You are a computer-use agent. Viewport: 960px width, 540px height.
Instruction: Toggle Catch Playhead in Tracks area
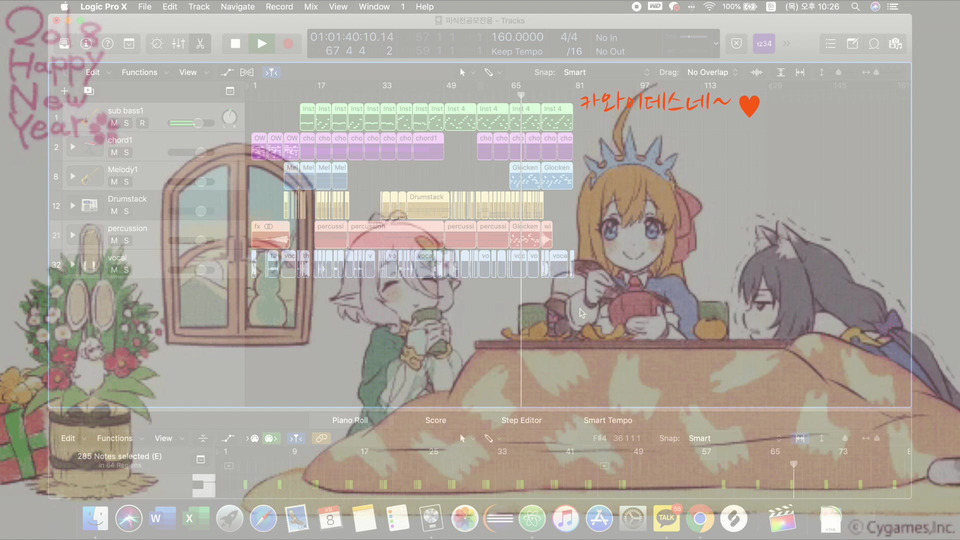pyautogui.click(x=271, y=72)
